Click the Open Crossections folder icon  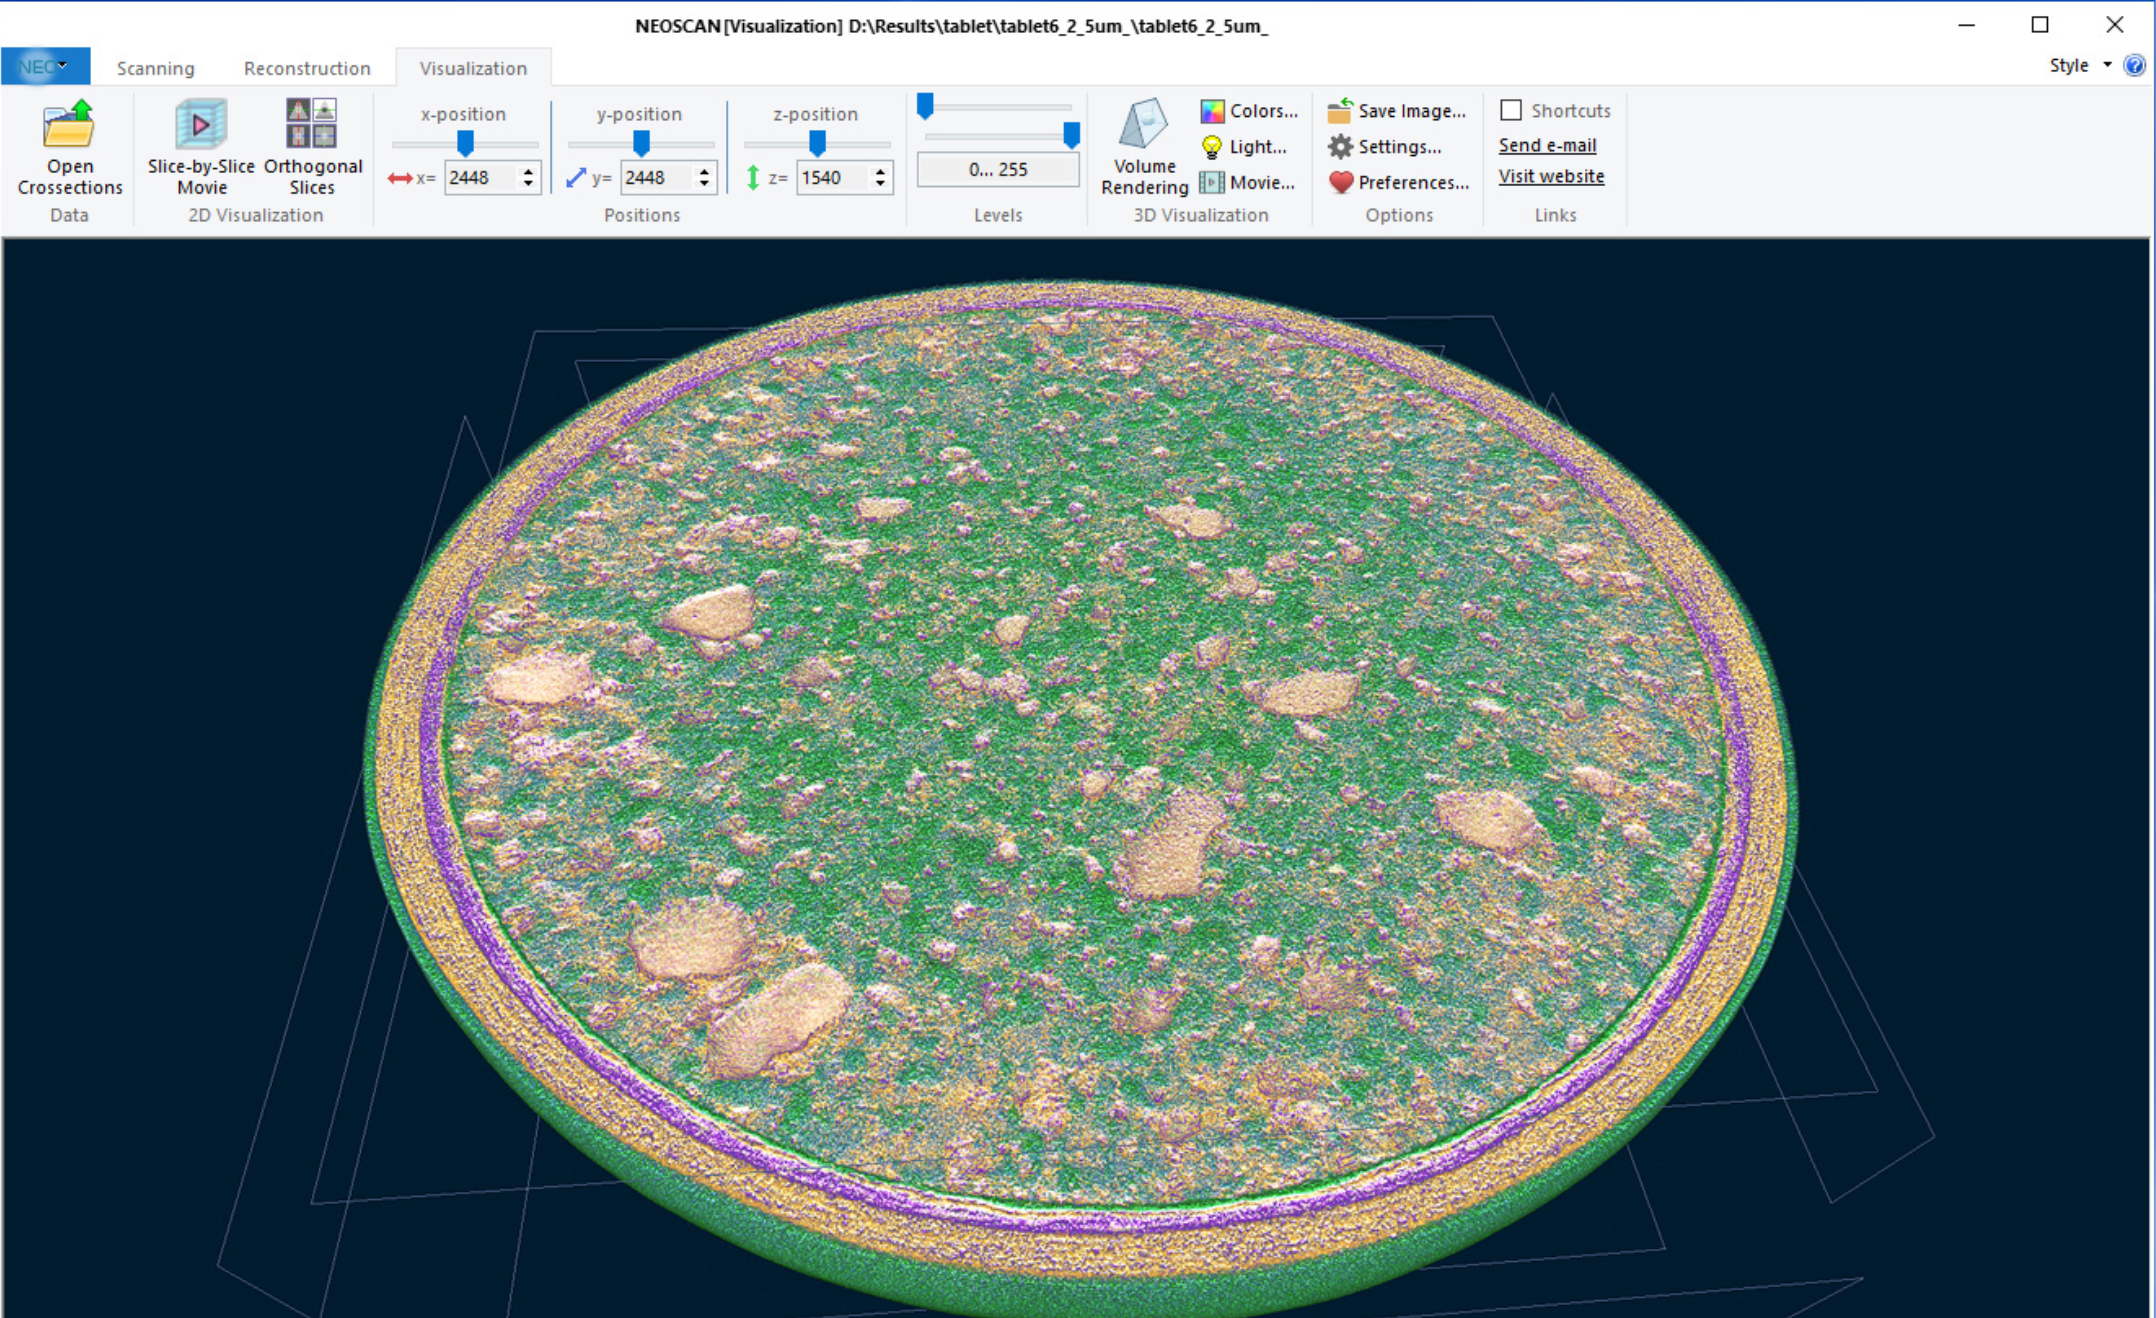coord(68,126)
